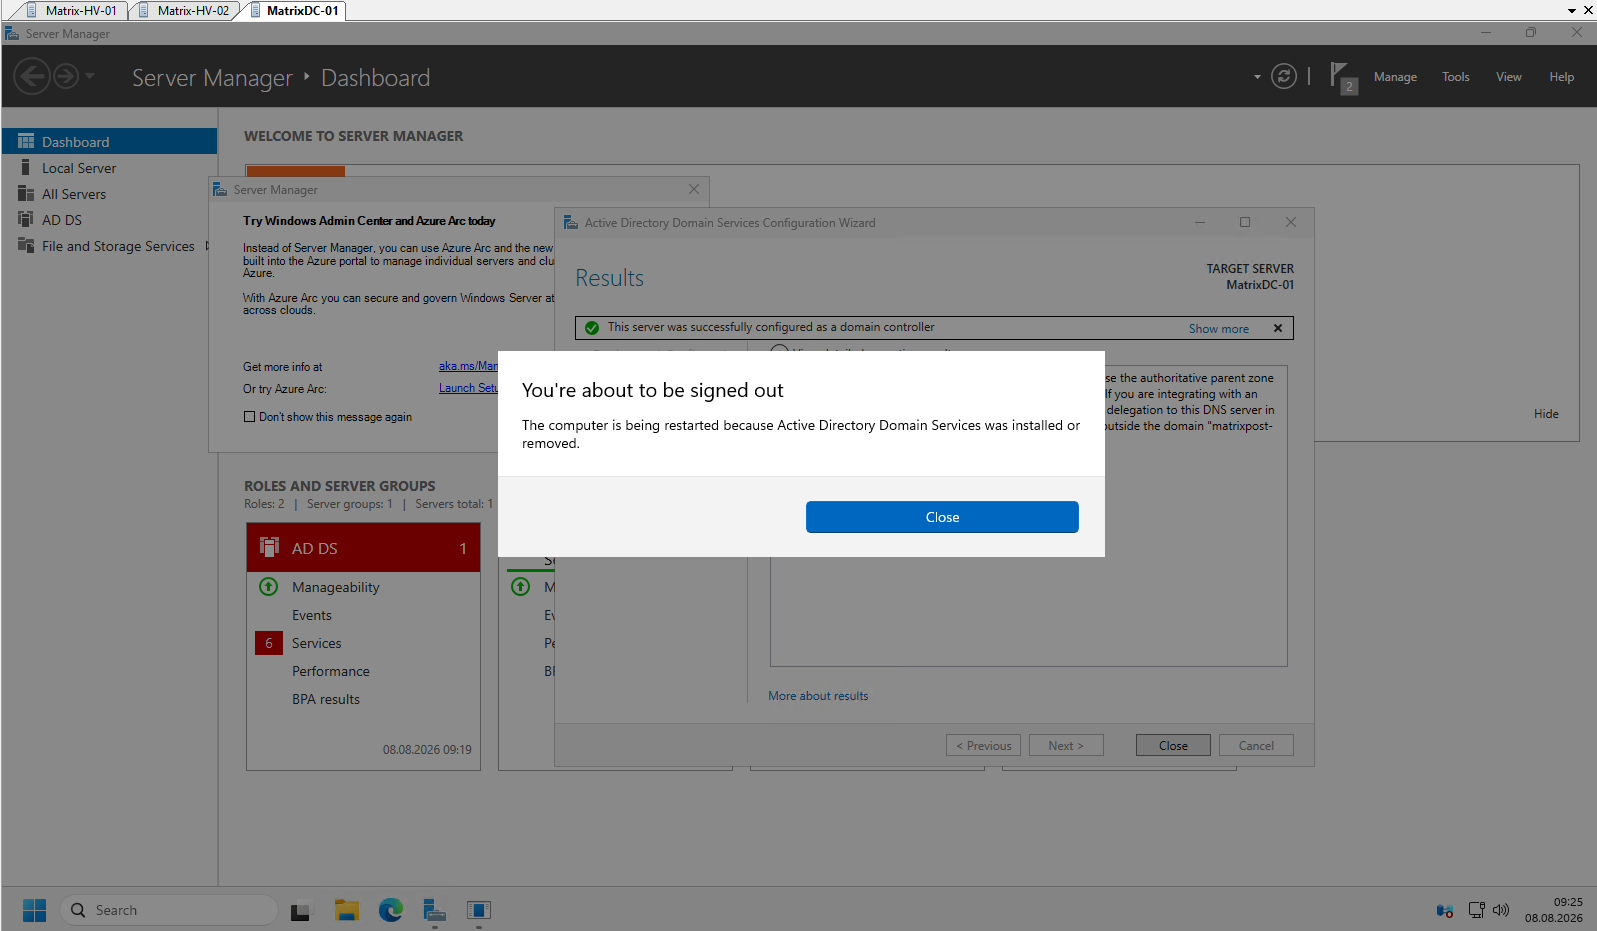Check 'Don't show this message again'
This screenshot has height=931, width=1597.
(x=250, y=417)
